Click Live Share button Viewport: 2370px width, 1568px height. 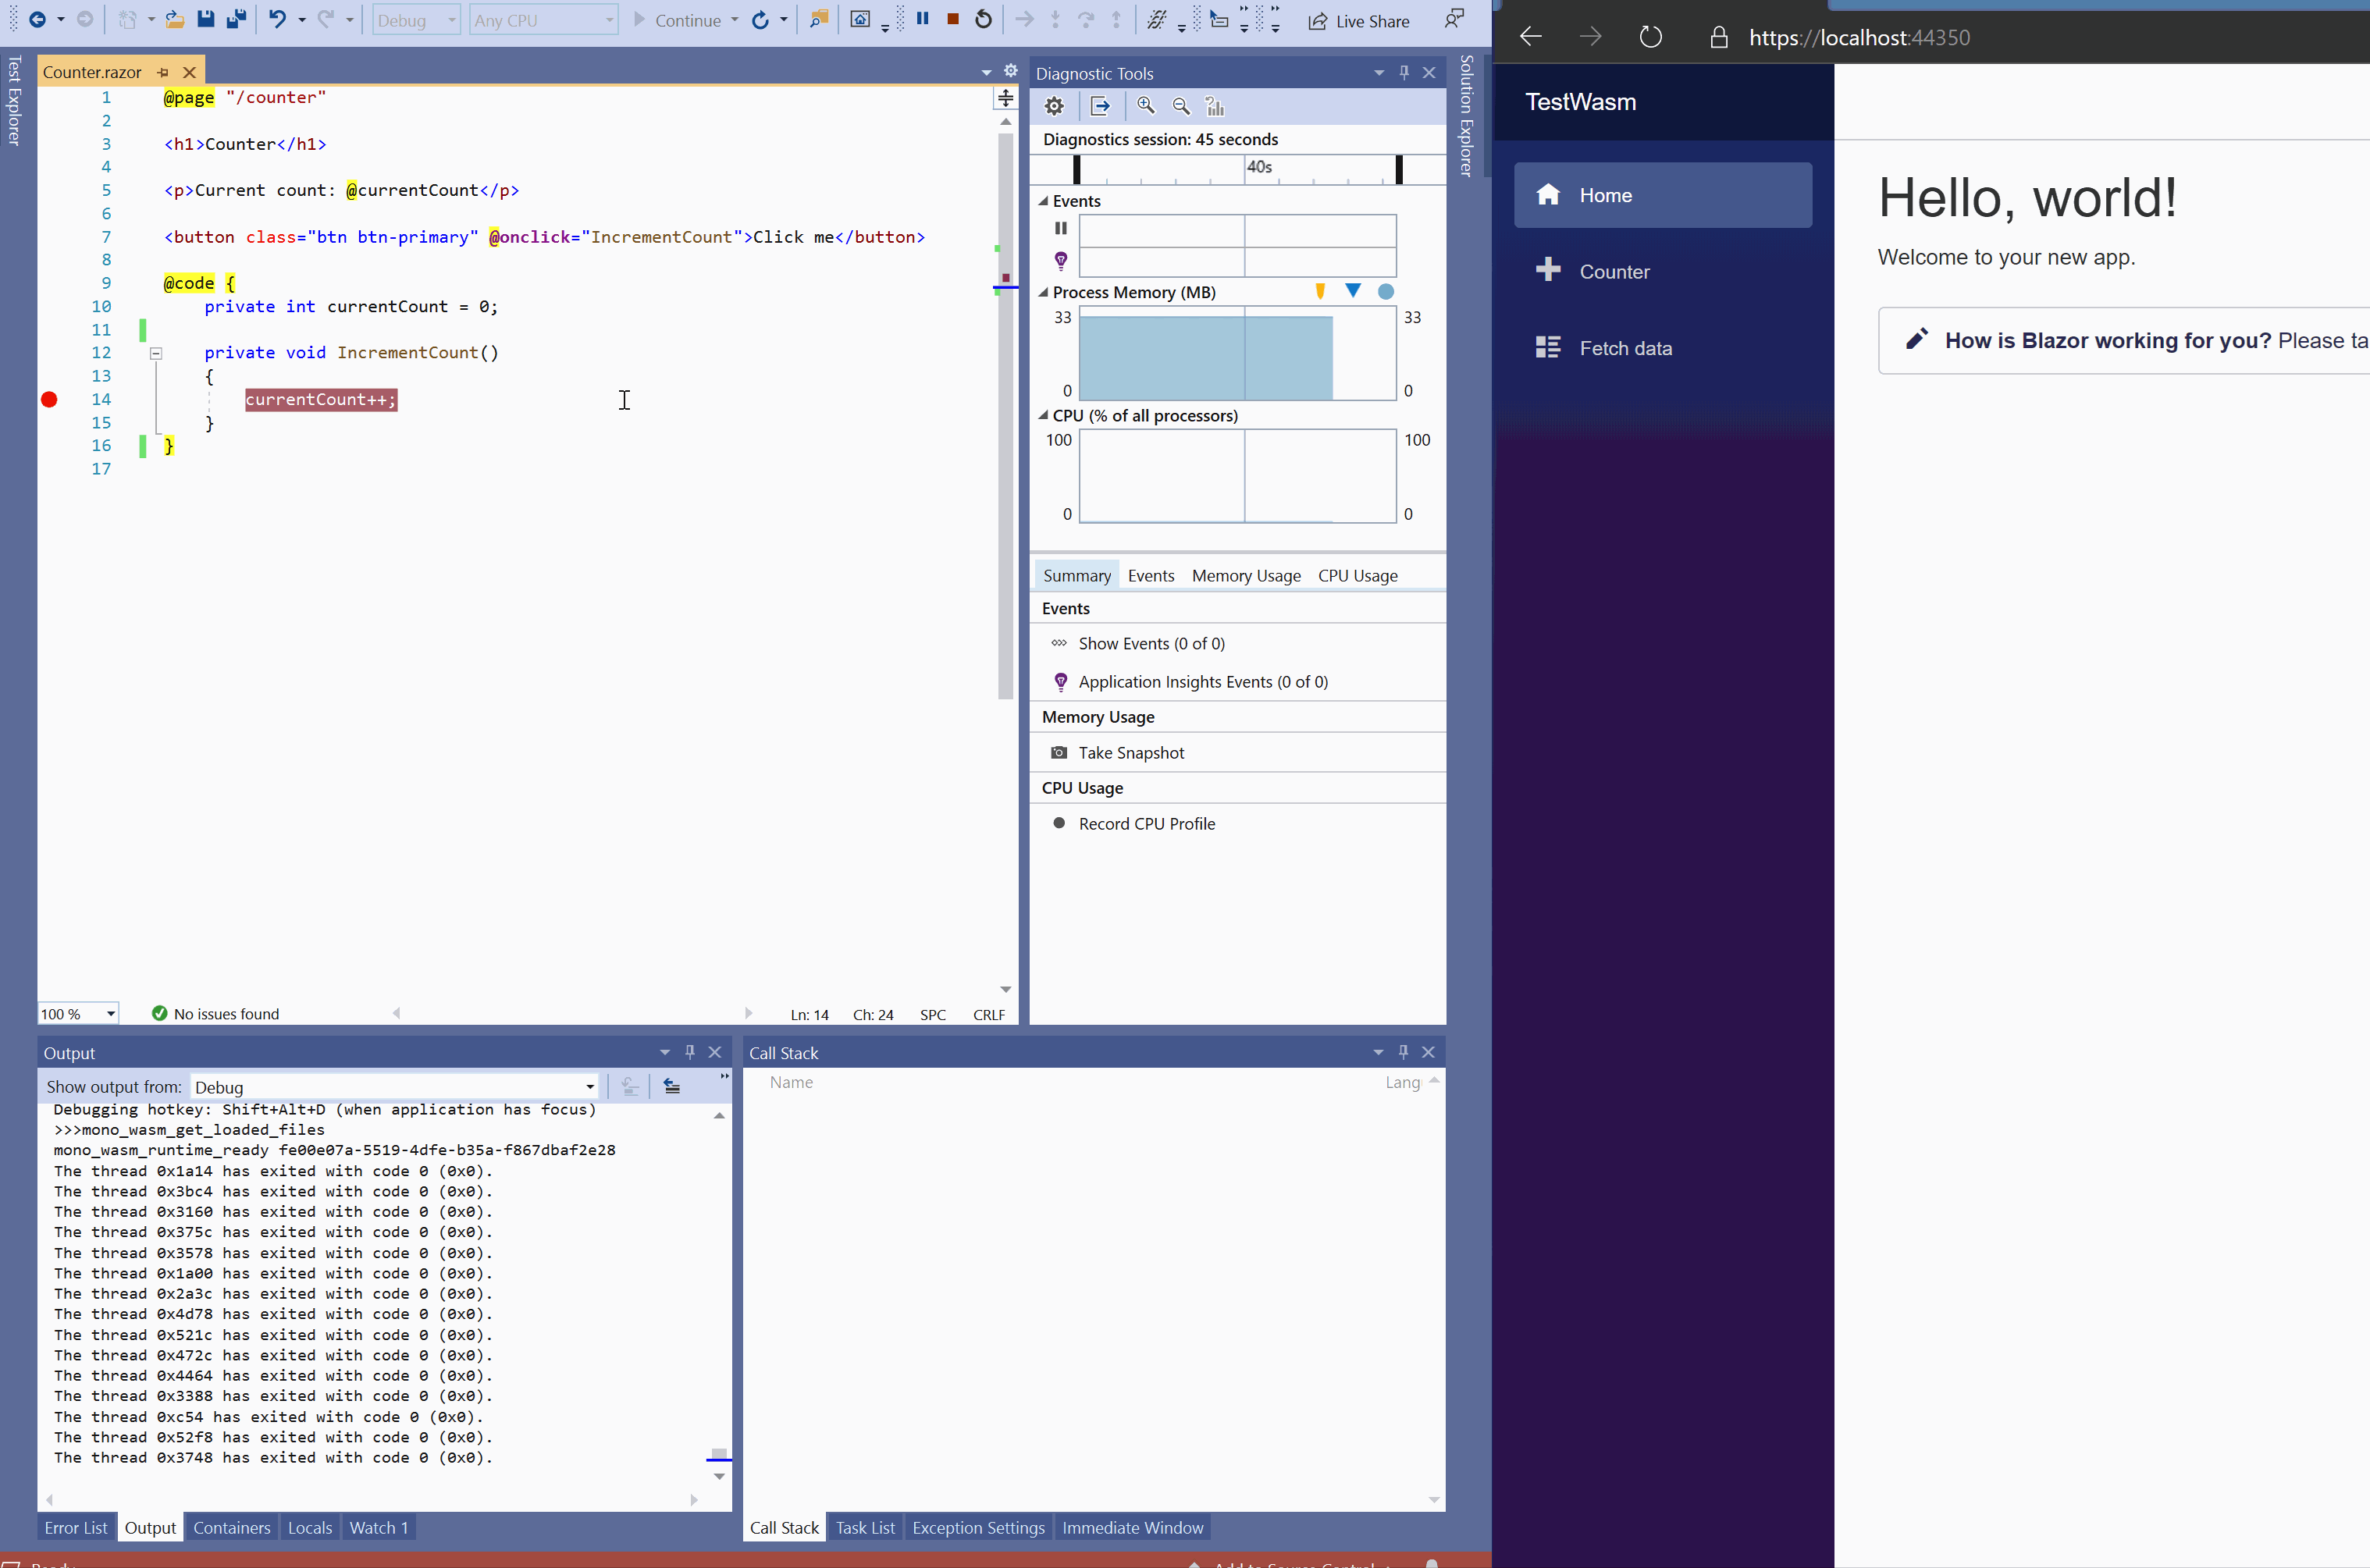click(1359, 21)
